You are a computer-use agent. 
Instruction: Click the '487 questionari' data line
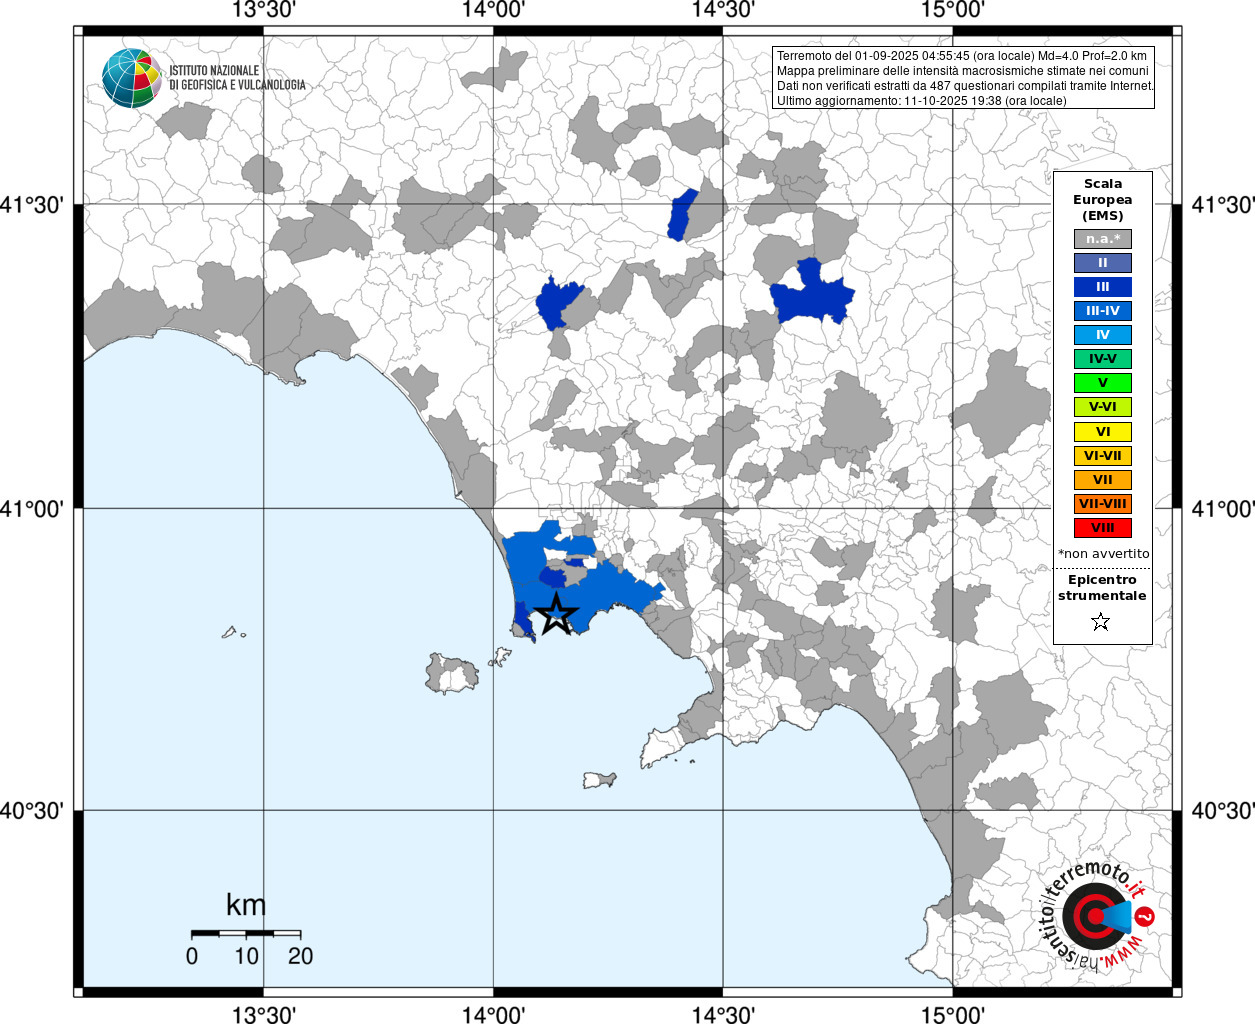pos(965,86)
